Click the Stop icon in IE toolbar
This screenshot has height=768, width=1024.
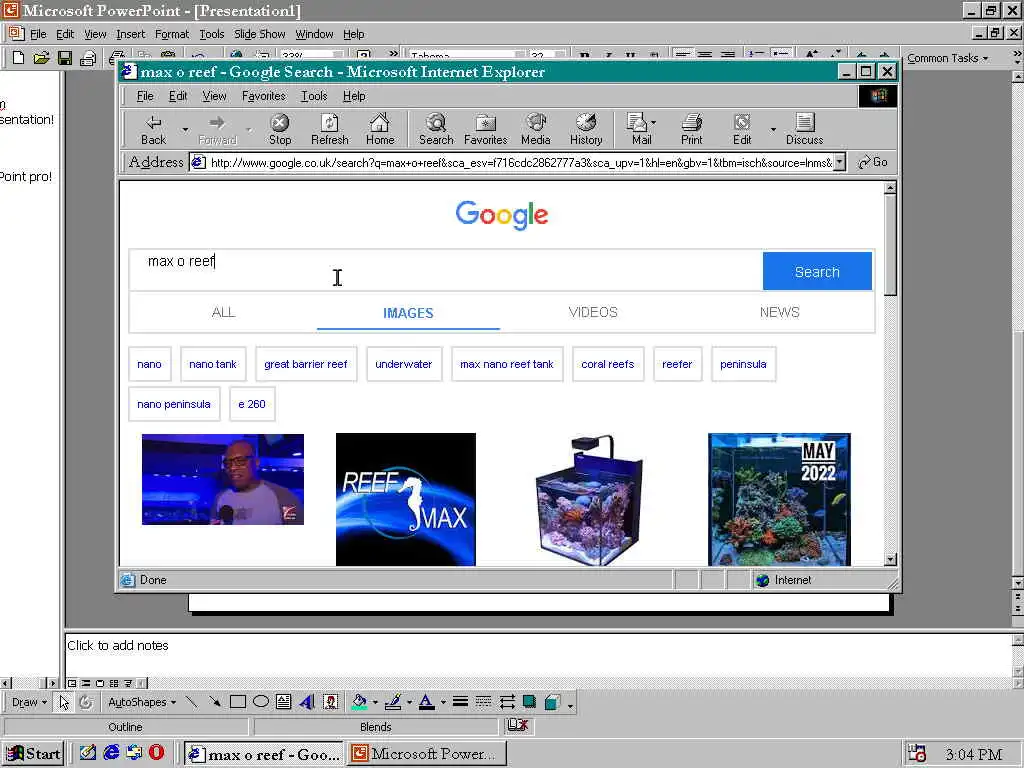point(280,129)
